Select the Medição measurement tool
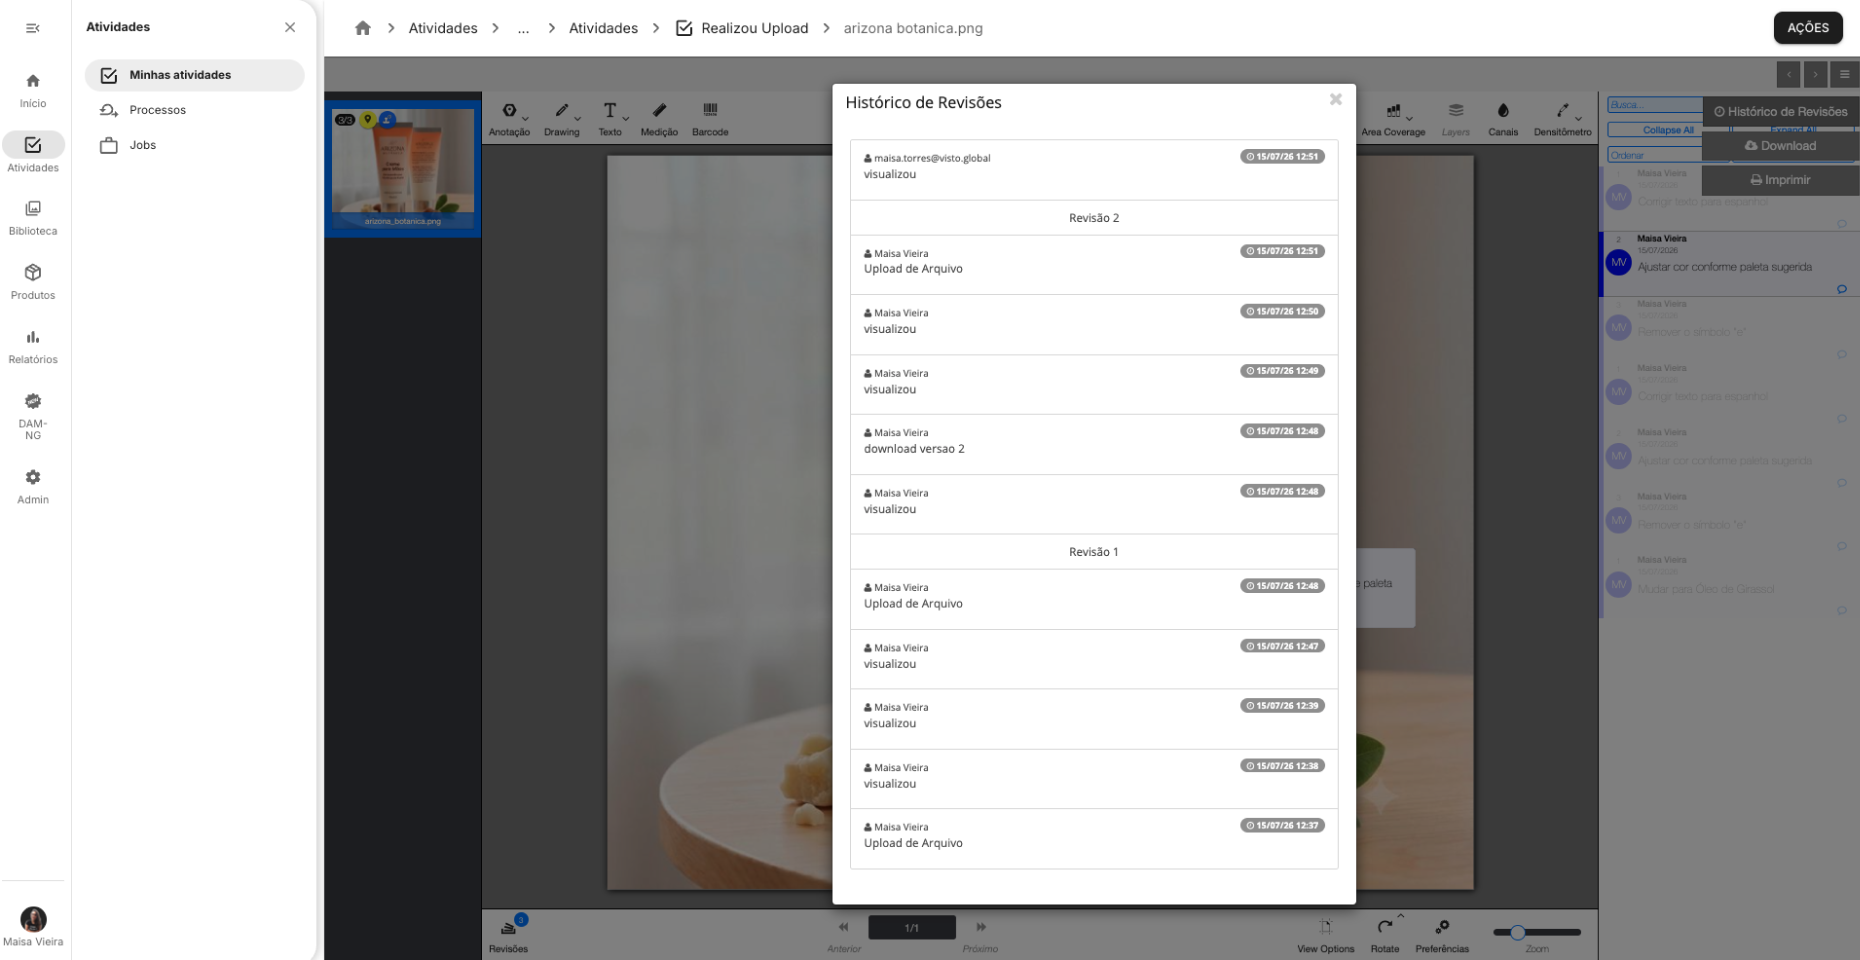1860x960 pixels. click(659, 118)
